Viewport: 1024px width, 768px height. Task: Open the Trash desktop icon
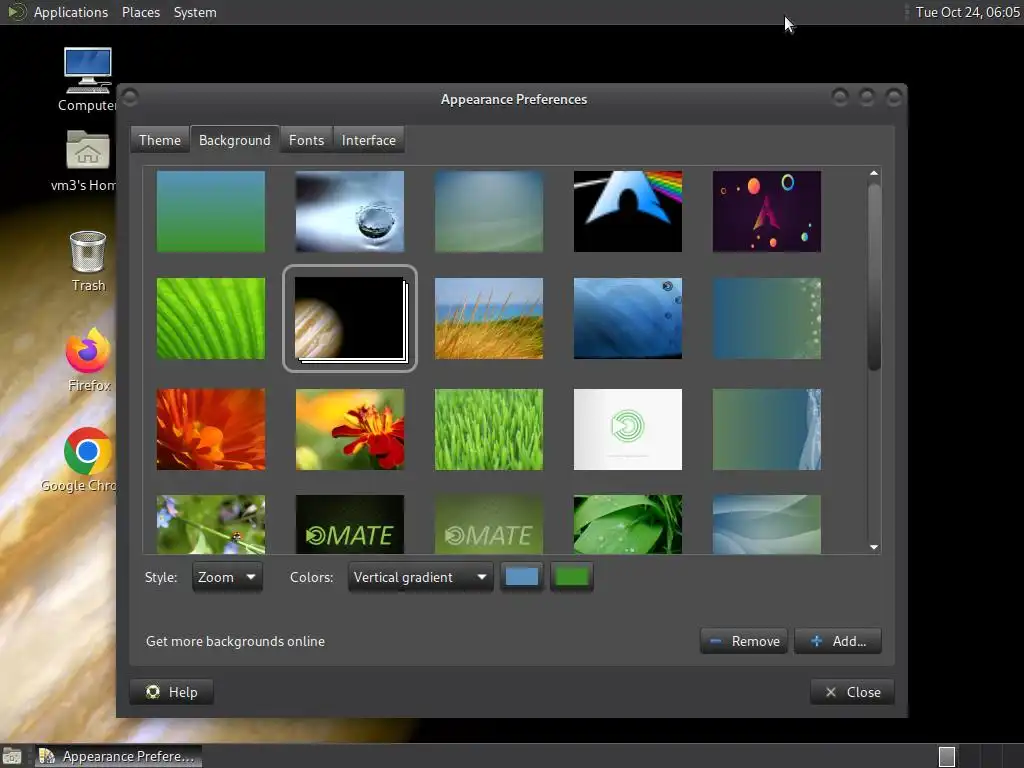[x=88, y=261]
